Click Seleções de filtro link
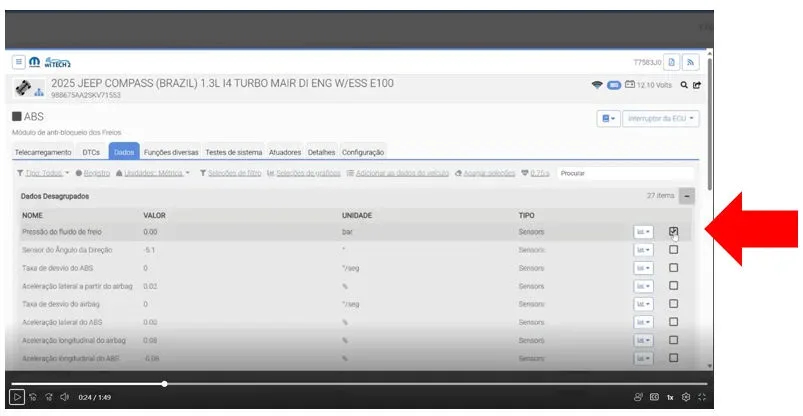The width and height of the screenshot is (803, 416). point(230,173)
